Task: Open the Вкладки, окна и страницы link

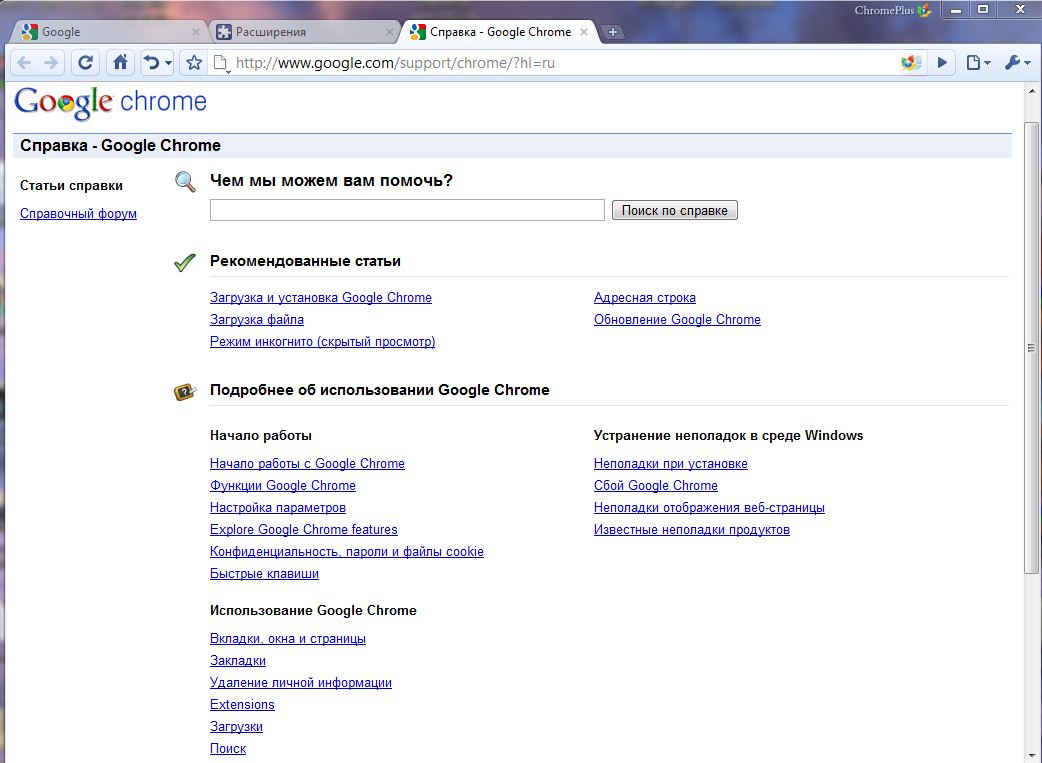Action: (288, 639)
